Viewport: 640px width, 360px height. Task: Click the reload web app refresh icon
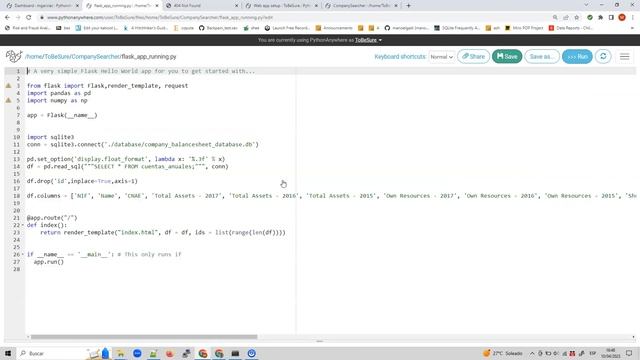(x=603, y=56)
